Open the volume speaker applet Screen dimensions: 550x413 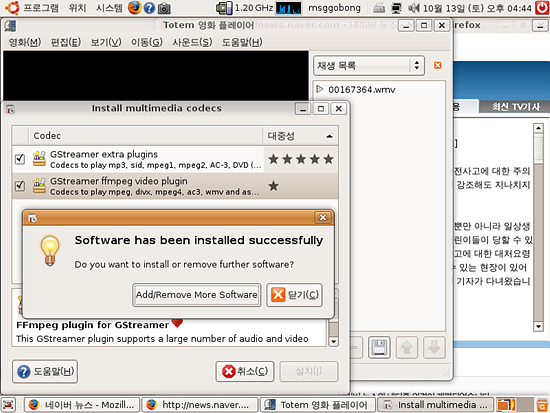tap(414, 8)
